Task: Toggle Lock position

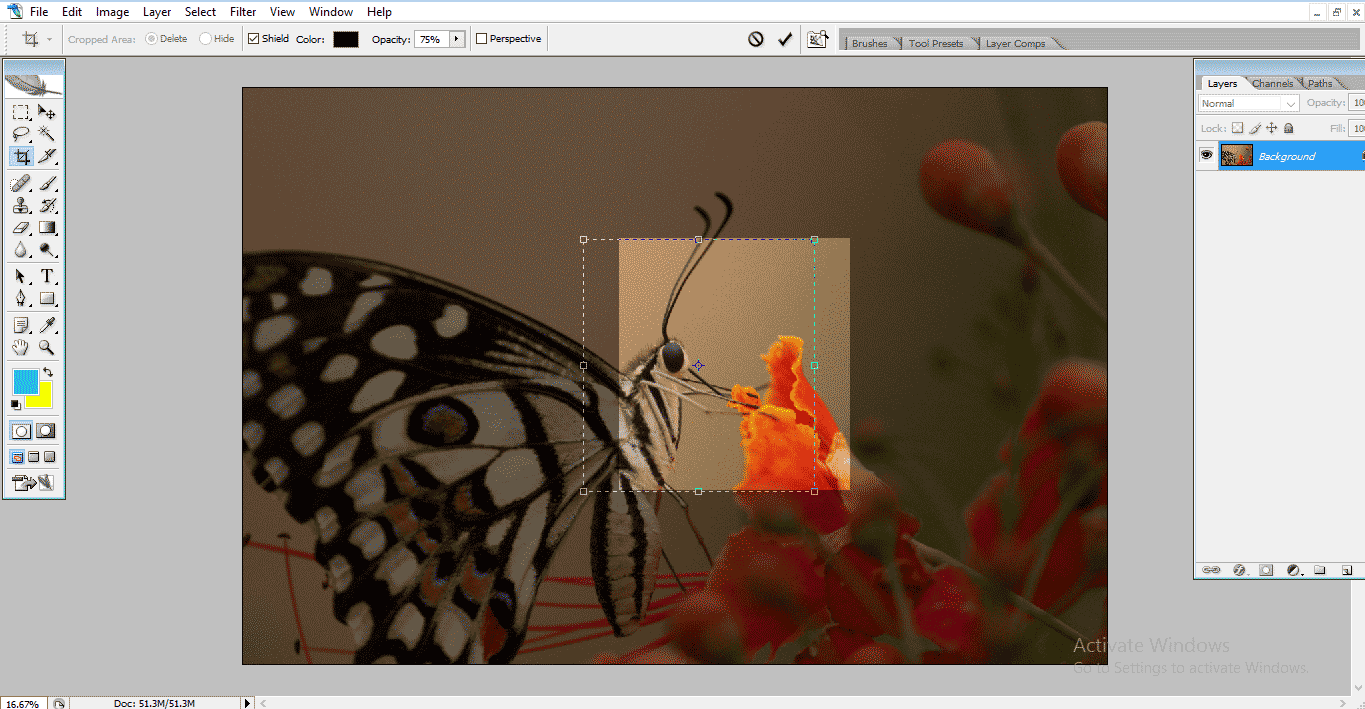Action: (x=1271, y=128)
